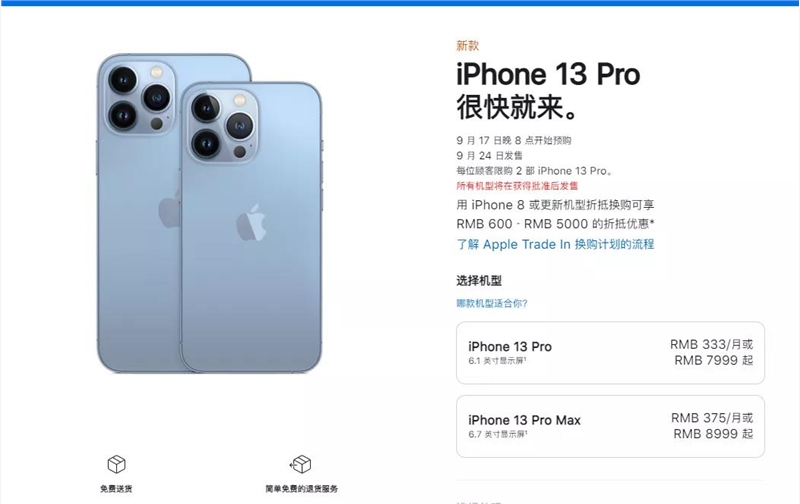Click the free returns box icon
This screenshot has width=800, height=504.
[x=301, y=464]
